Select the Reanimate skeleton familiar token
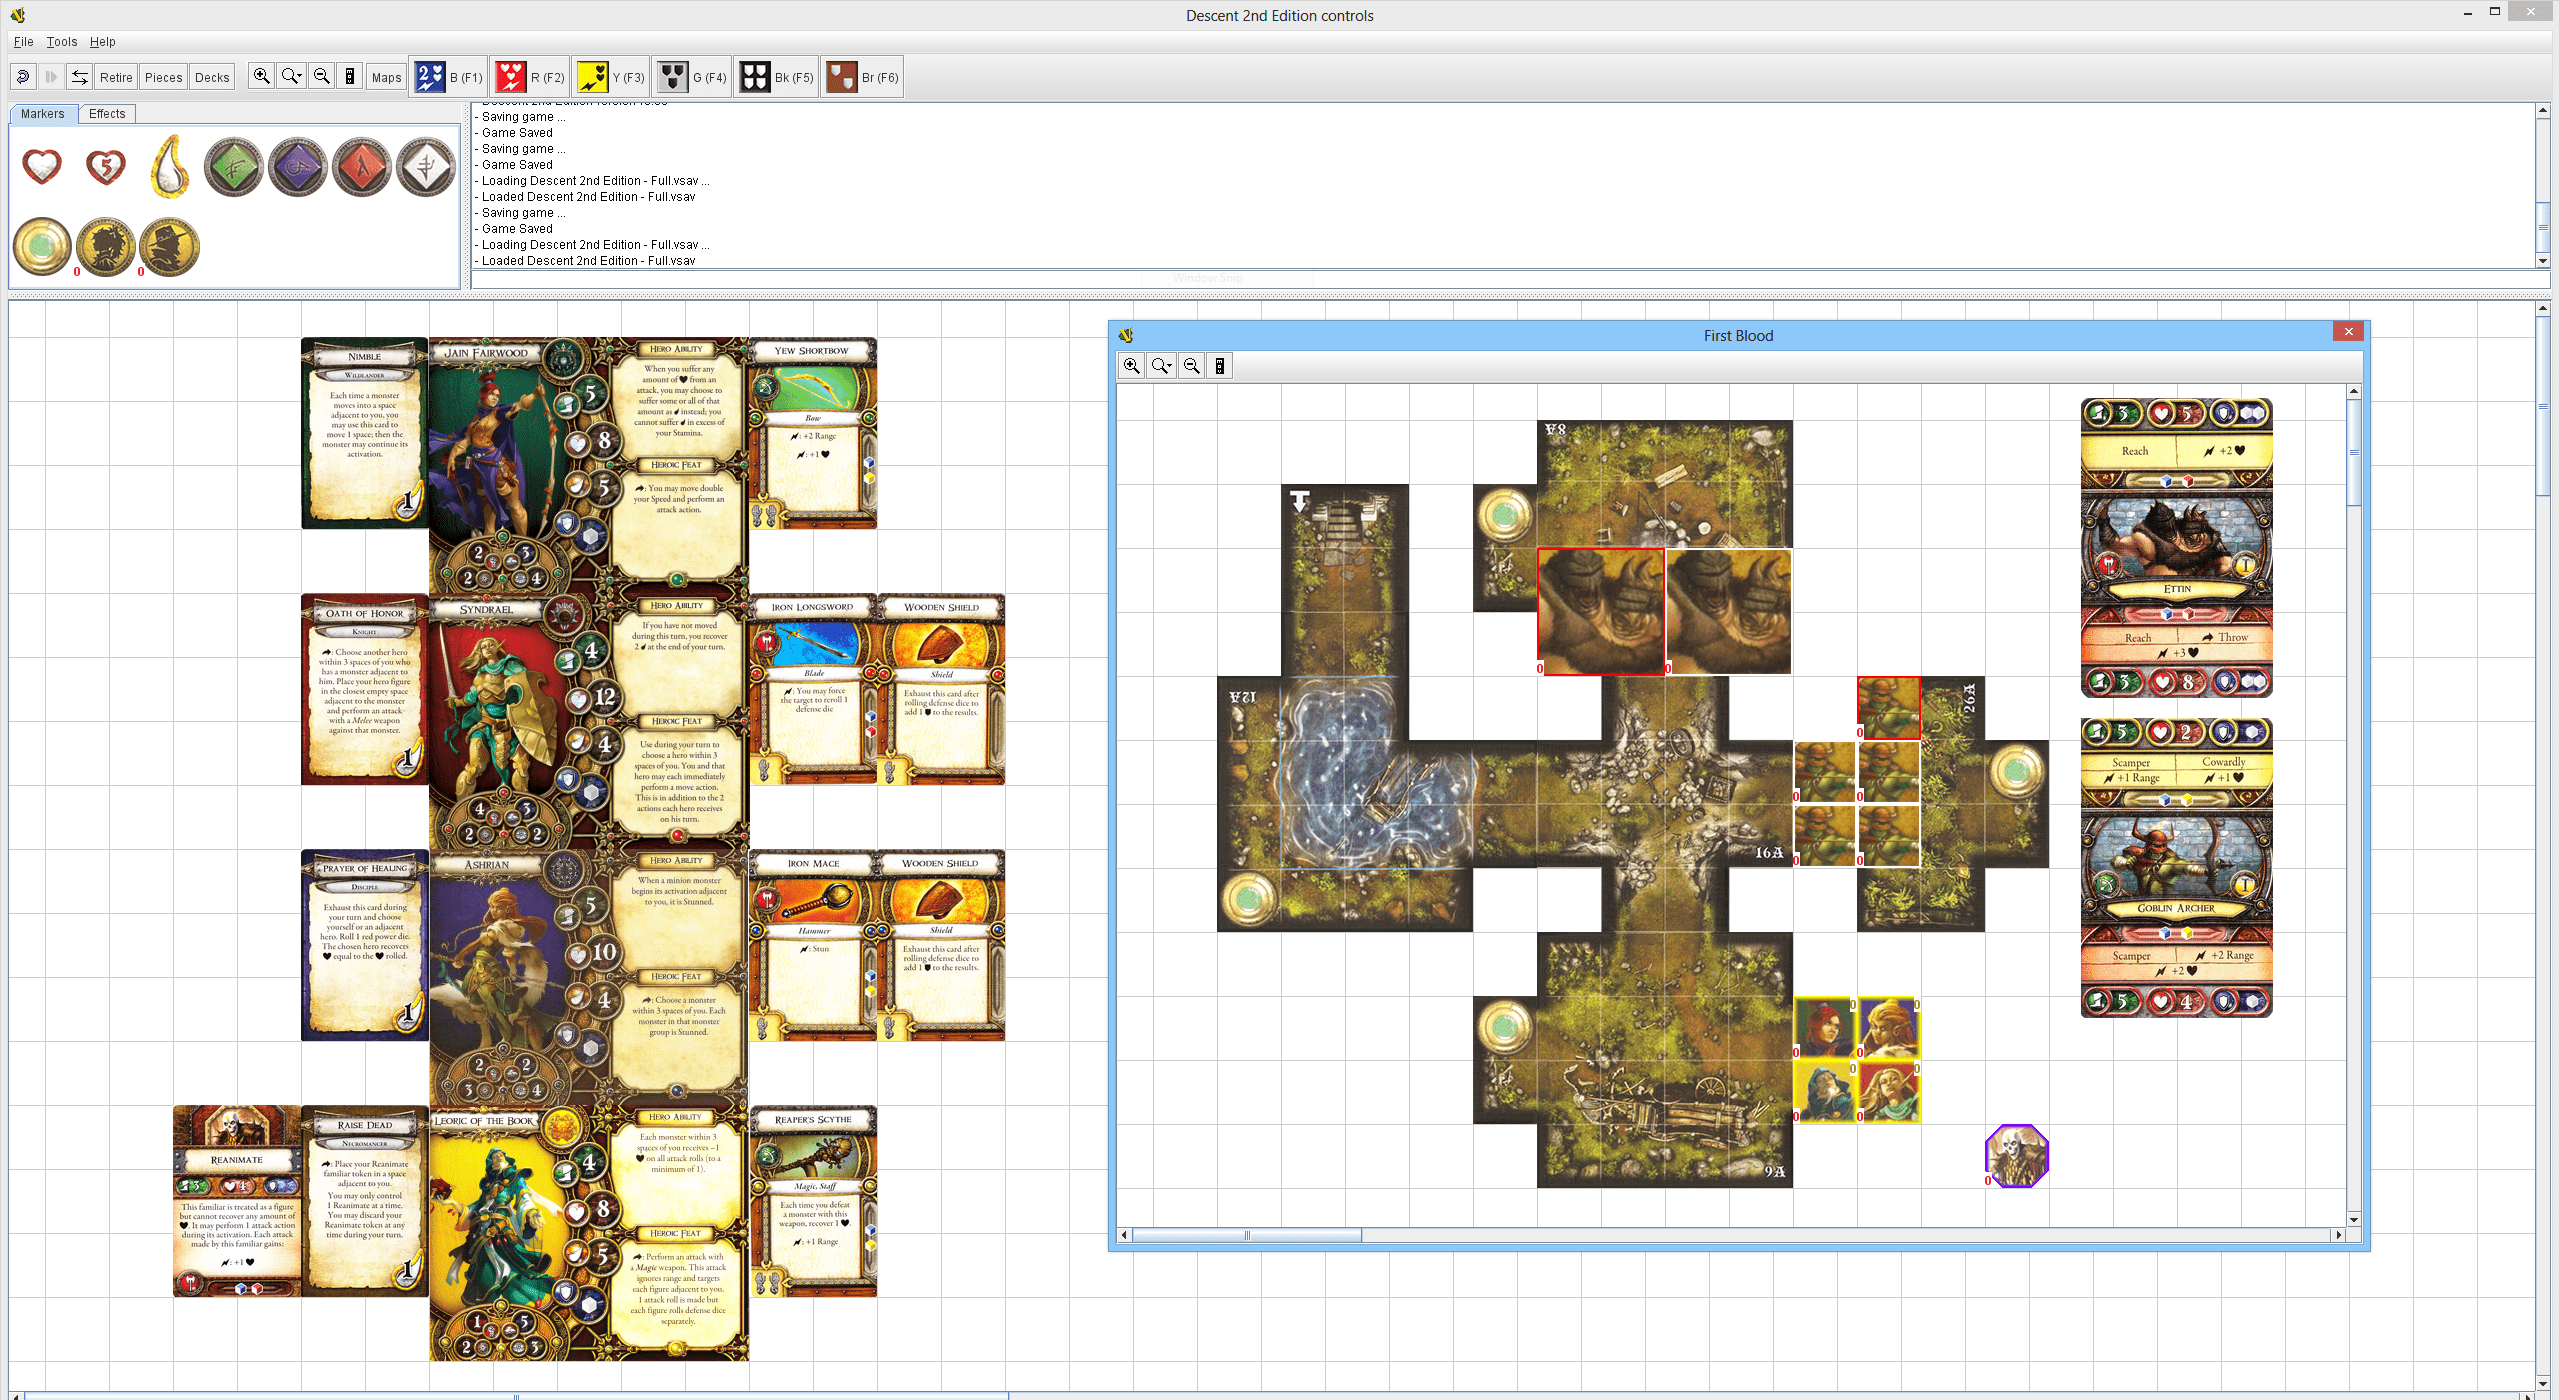This screenshot has height=1400, width=2560. click(2017, 1156)
